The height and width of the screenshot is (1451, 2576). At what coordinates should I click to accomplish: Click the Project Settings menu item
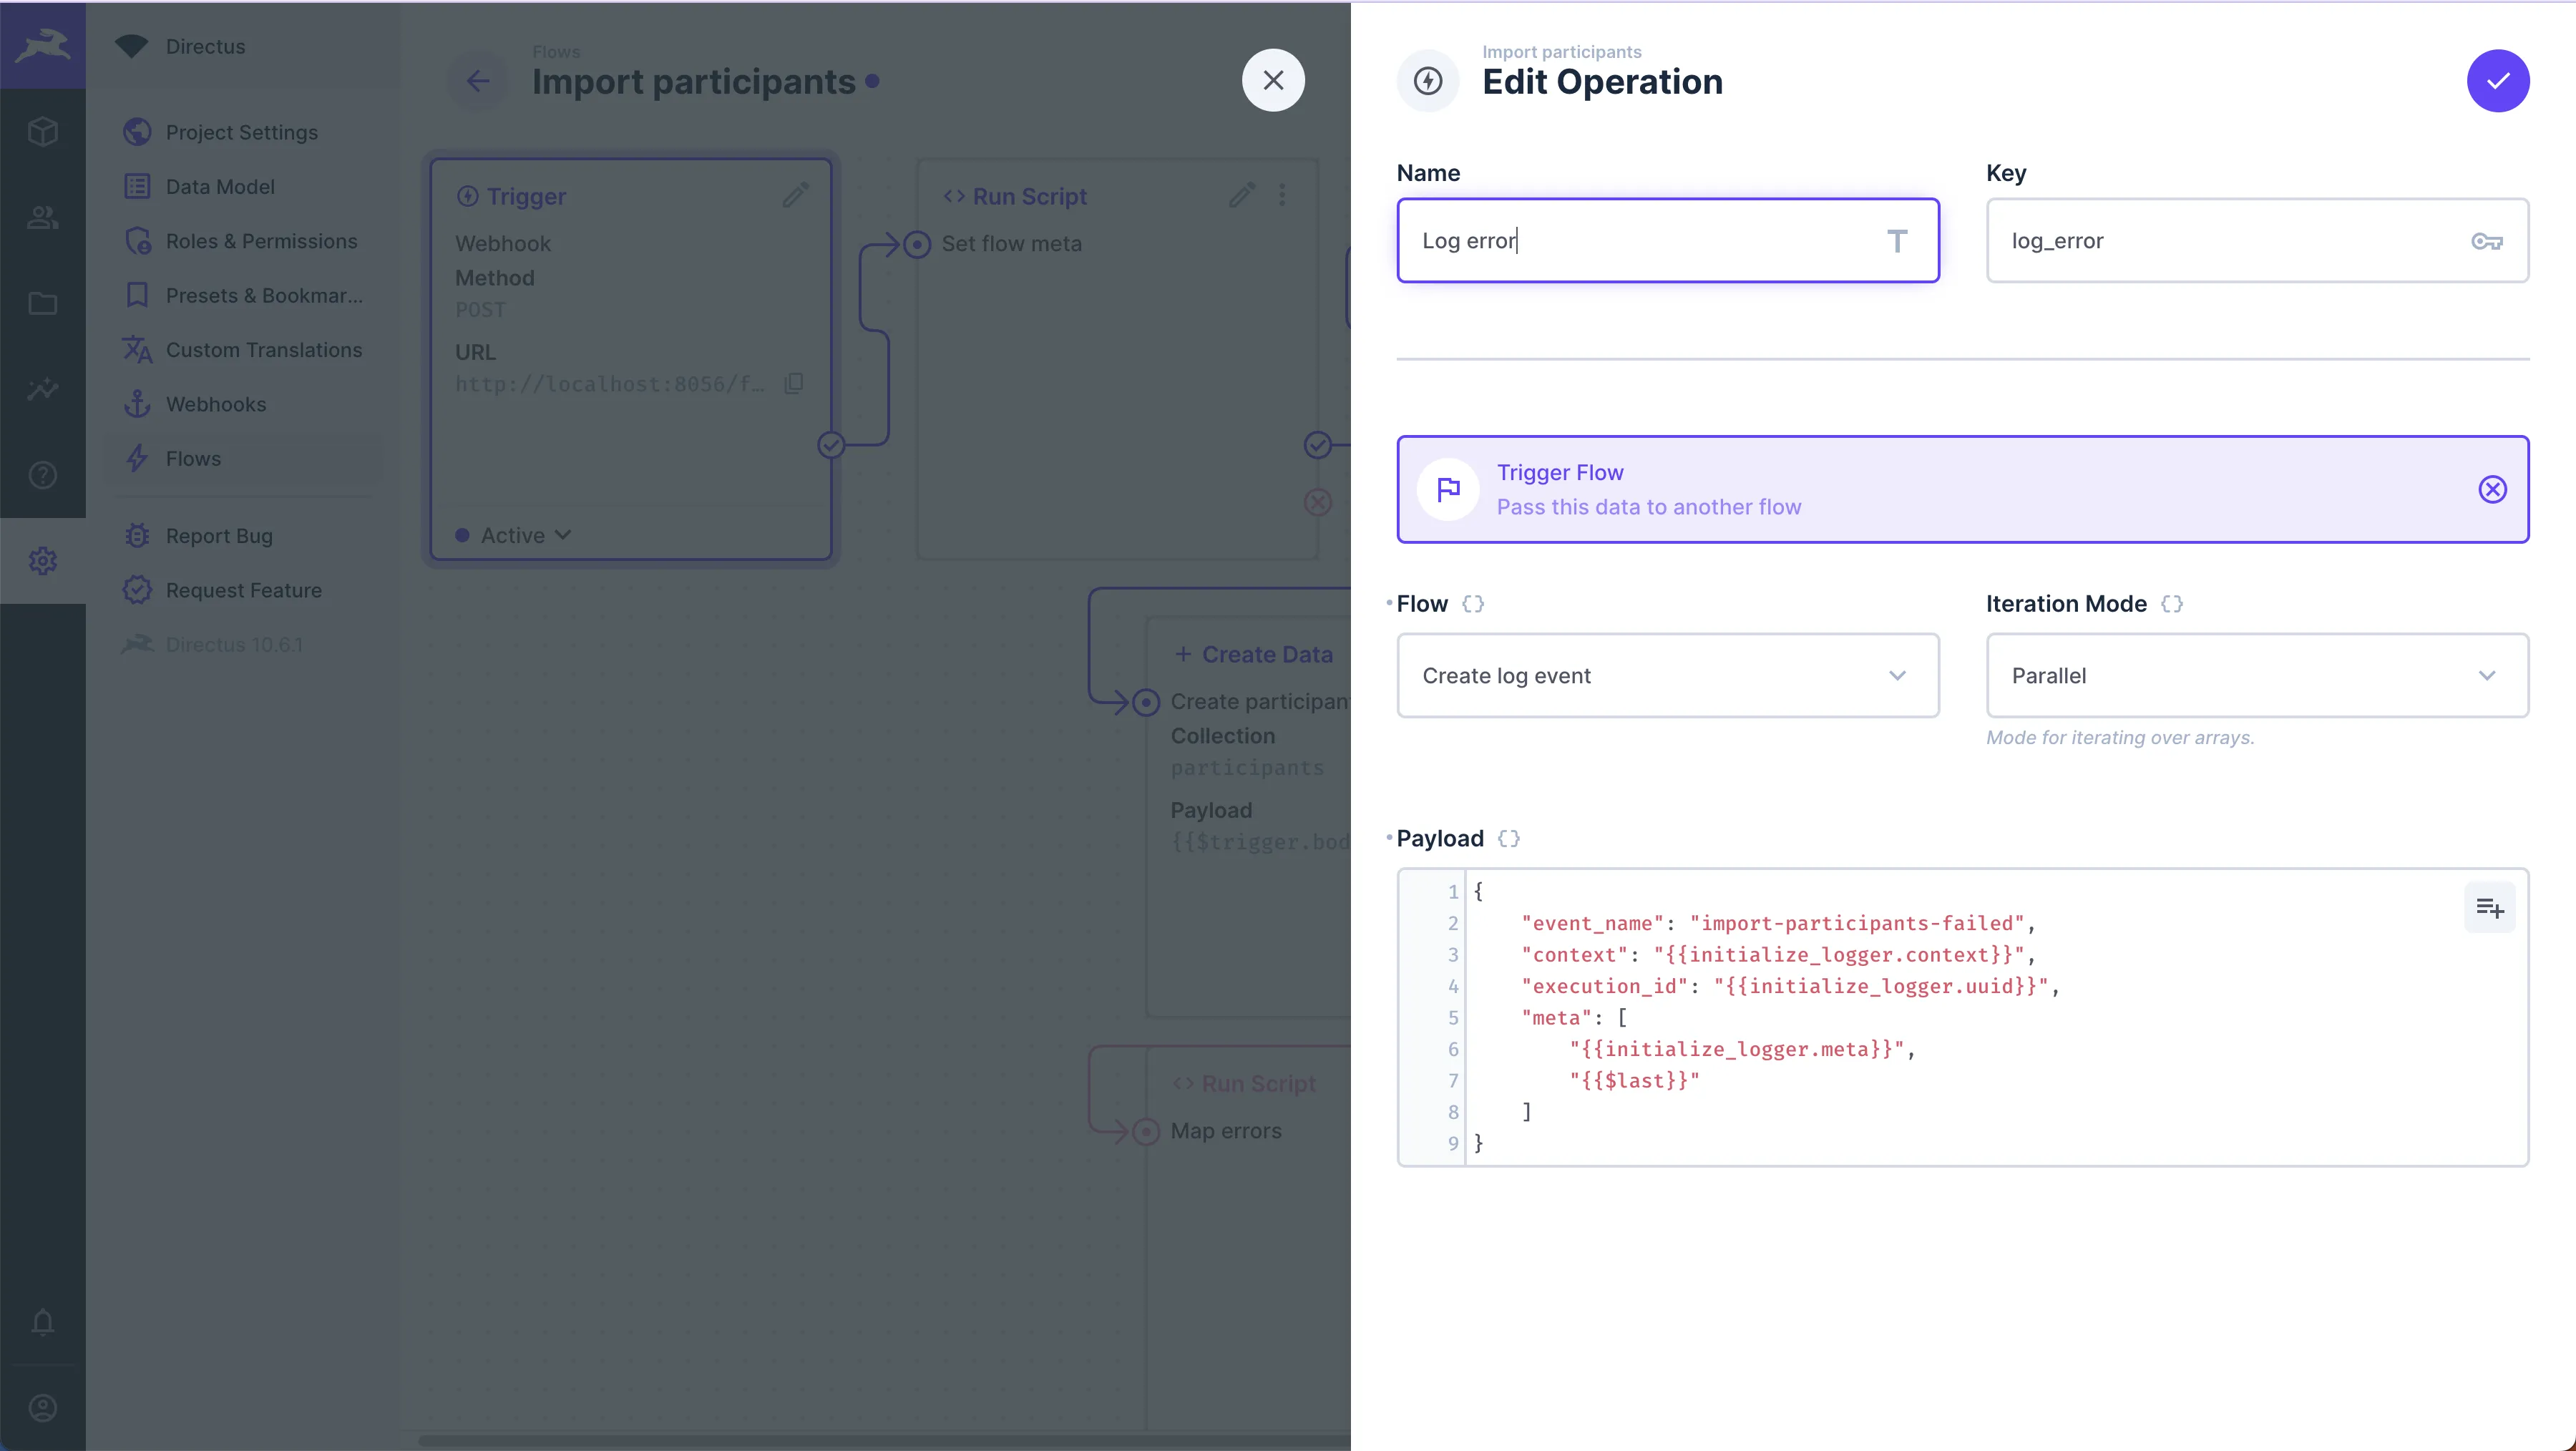(243, 132)
